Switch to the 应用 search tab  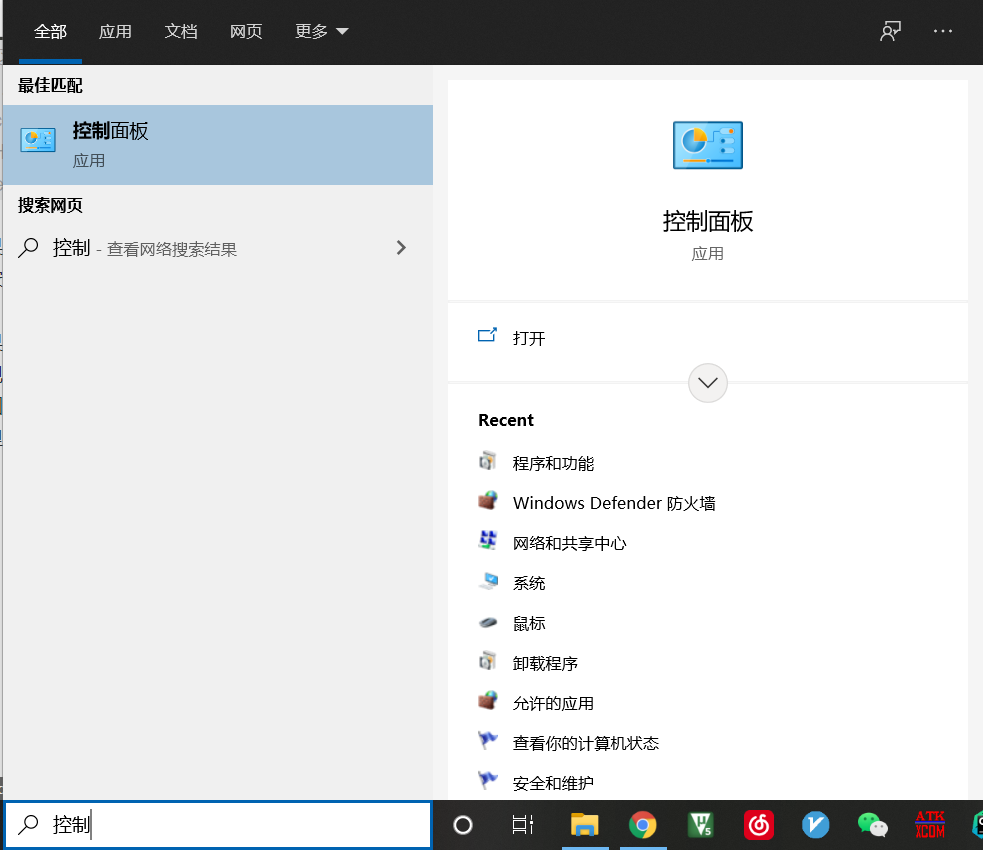pyautogui.click(x=115, y=31)
